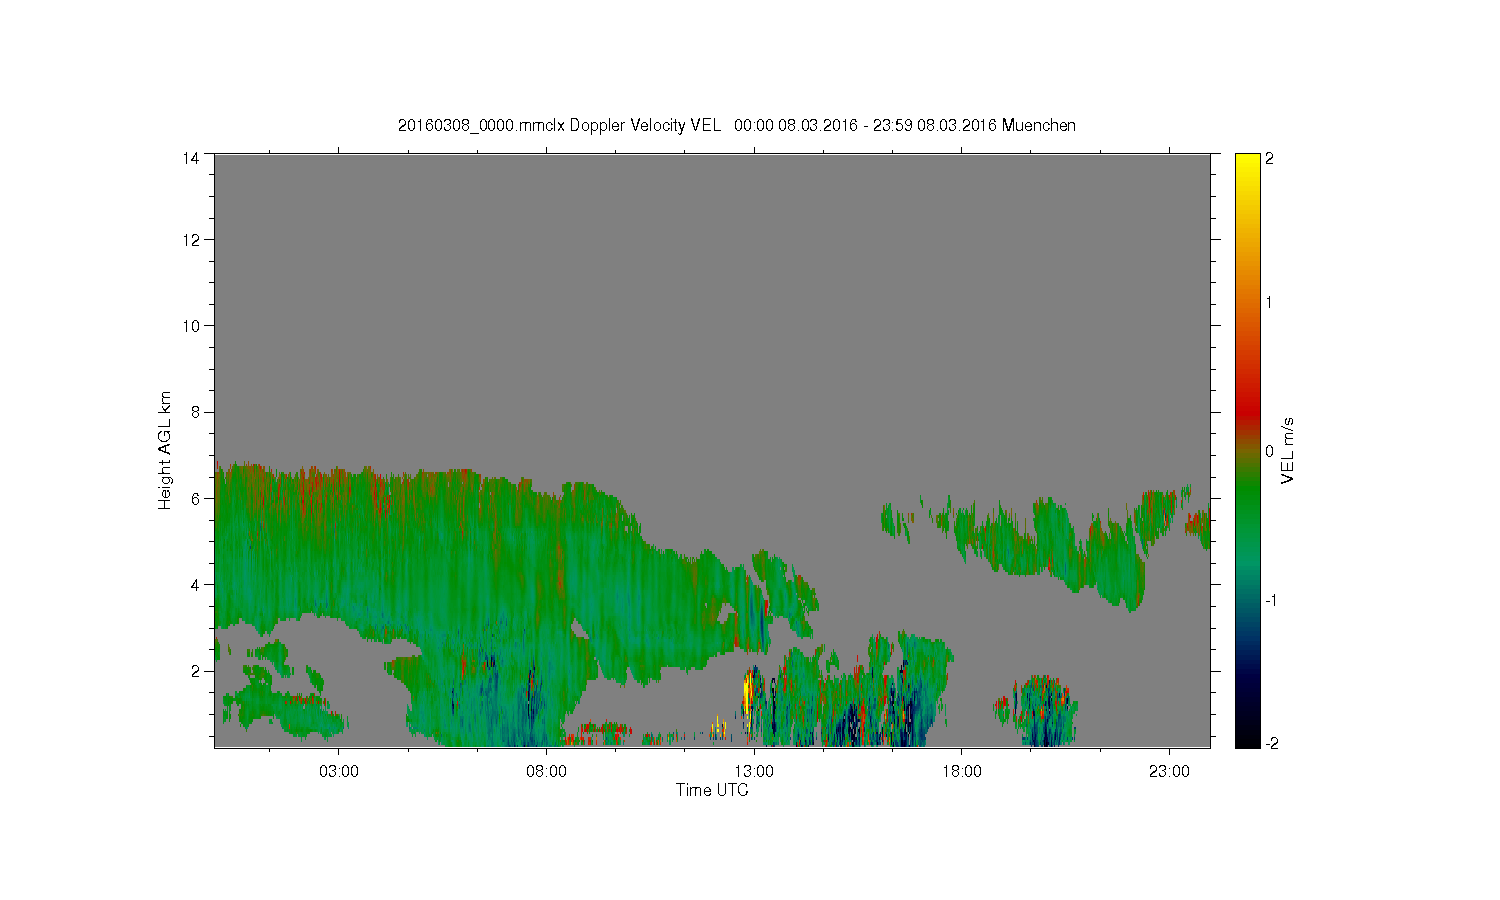
Task: Click the "Height AGL km" axis label
Action: (165, 450)
